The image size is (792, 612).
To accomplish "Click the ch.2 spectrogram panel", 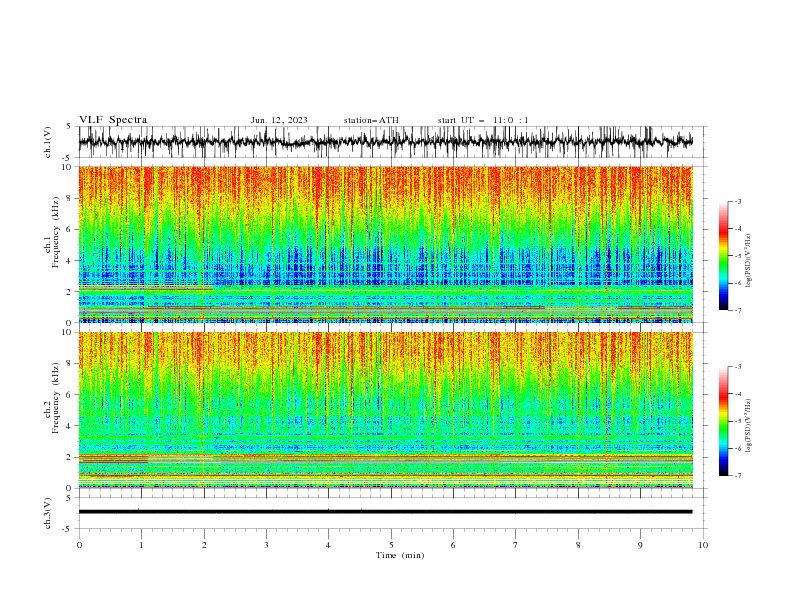I will pyautogui.click(x=386, y=410).
